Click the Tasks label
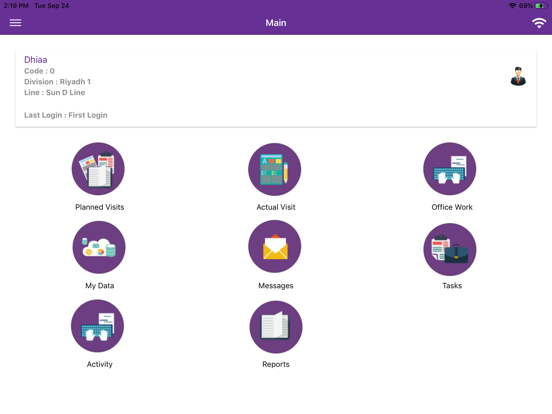Screen dimensions: 552x414 [x=452, y=286]
